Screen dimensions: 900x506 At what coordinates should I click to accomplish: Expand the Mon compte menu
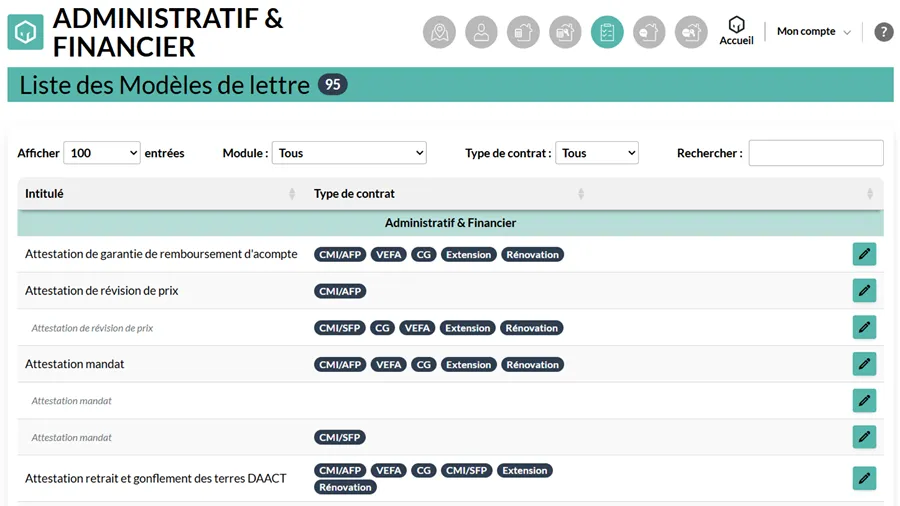pyautogui.click(x=813, y=32)
